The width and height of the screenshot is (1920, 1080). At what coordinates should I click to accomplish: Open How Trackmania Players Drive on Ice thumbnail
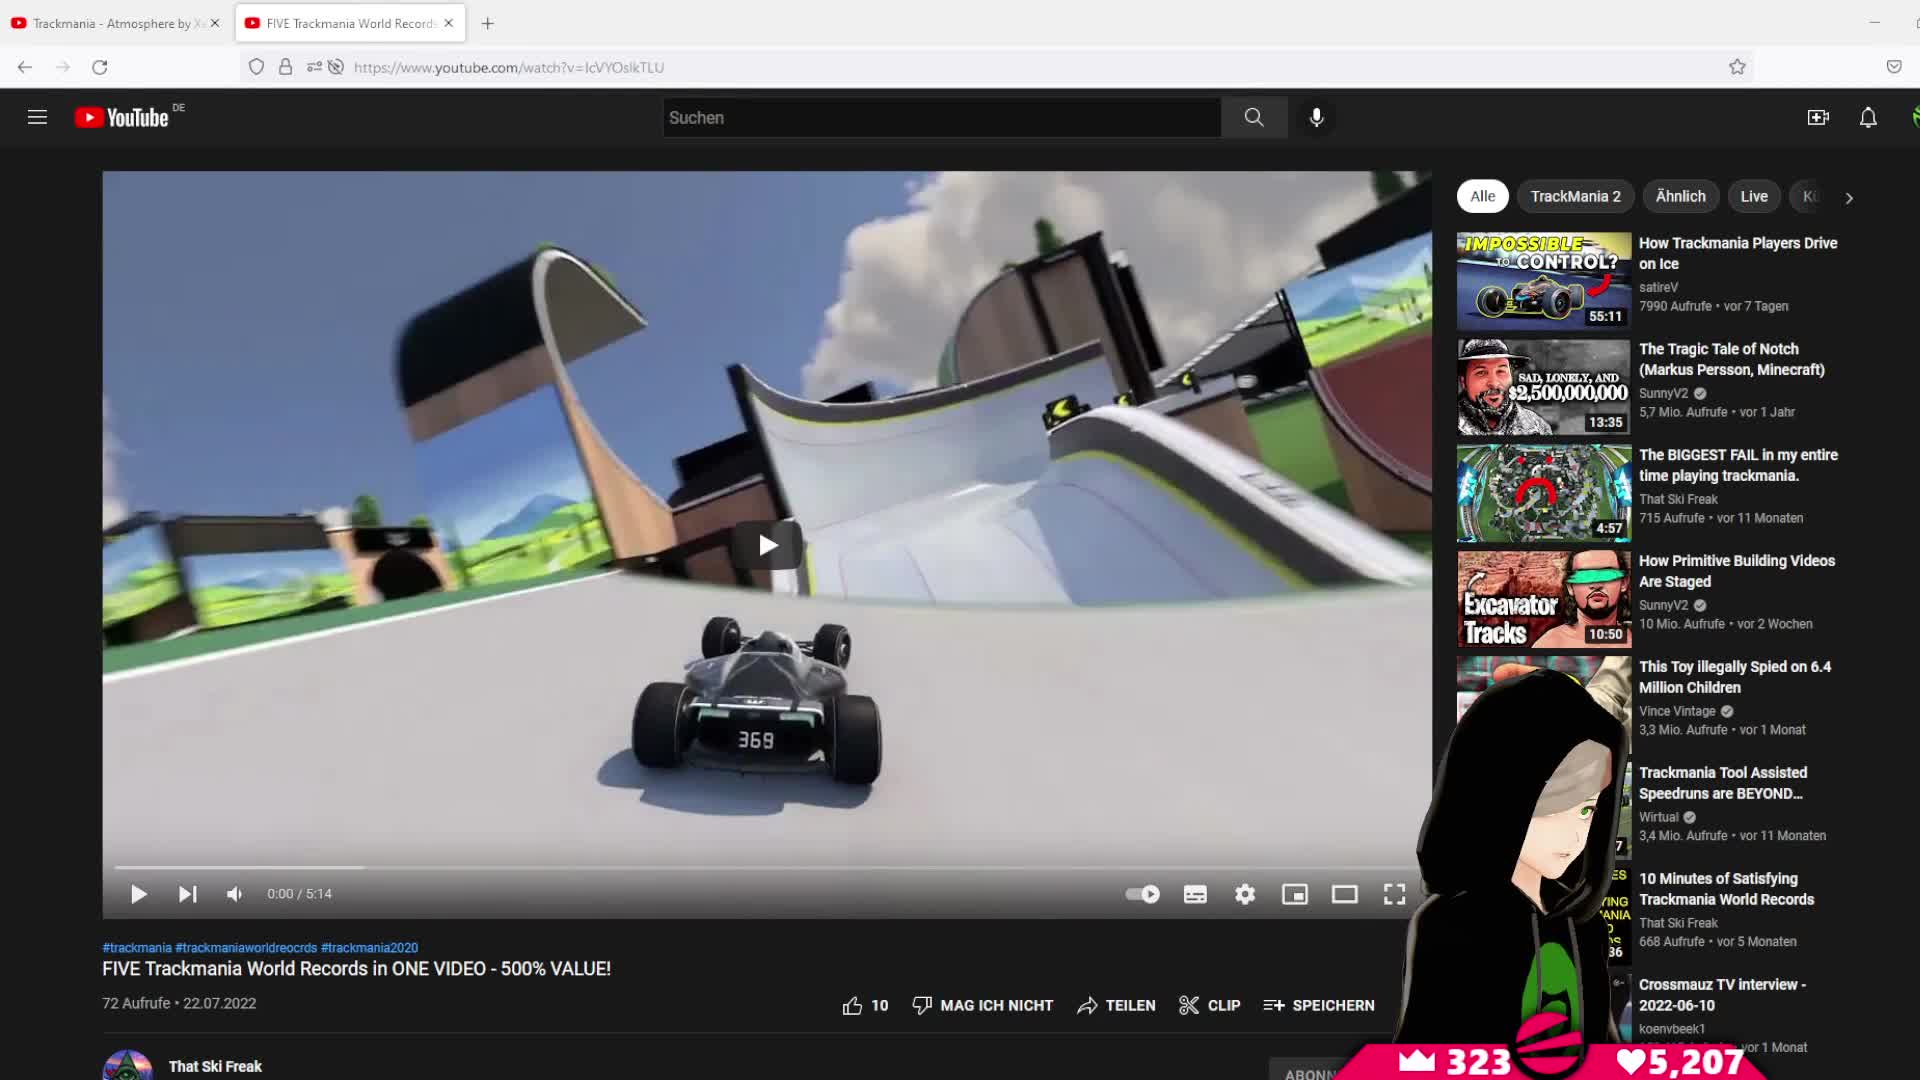[1543, 281]
